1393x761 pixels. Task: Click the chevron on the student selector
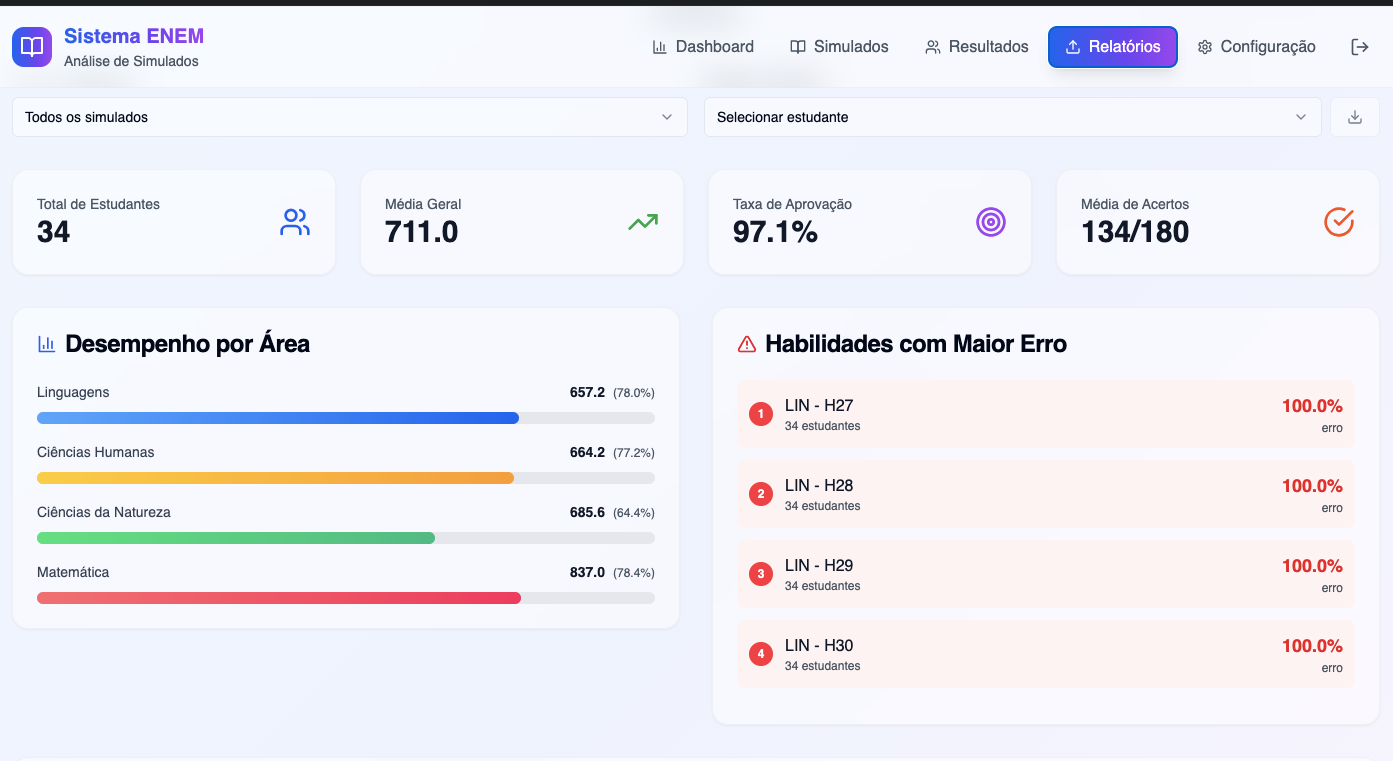click(1301, 117)
